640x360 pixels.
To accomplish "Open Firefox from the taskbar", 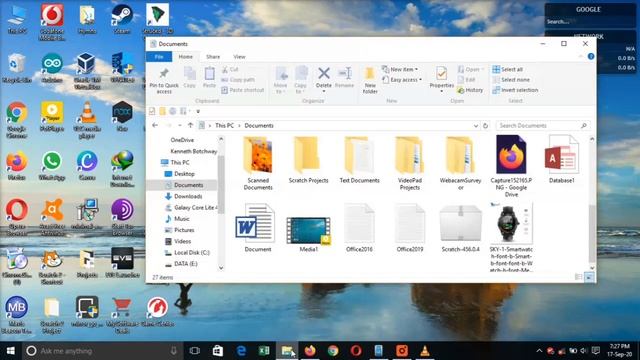I will [310, 351].
